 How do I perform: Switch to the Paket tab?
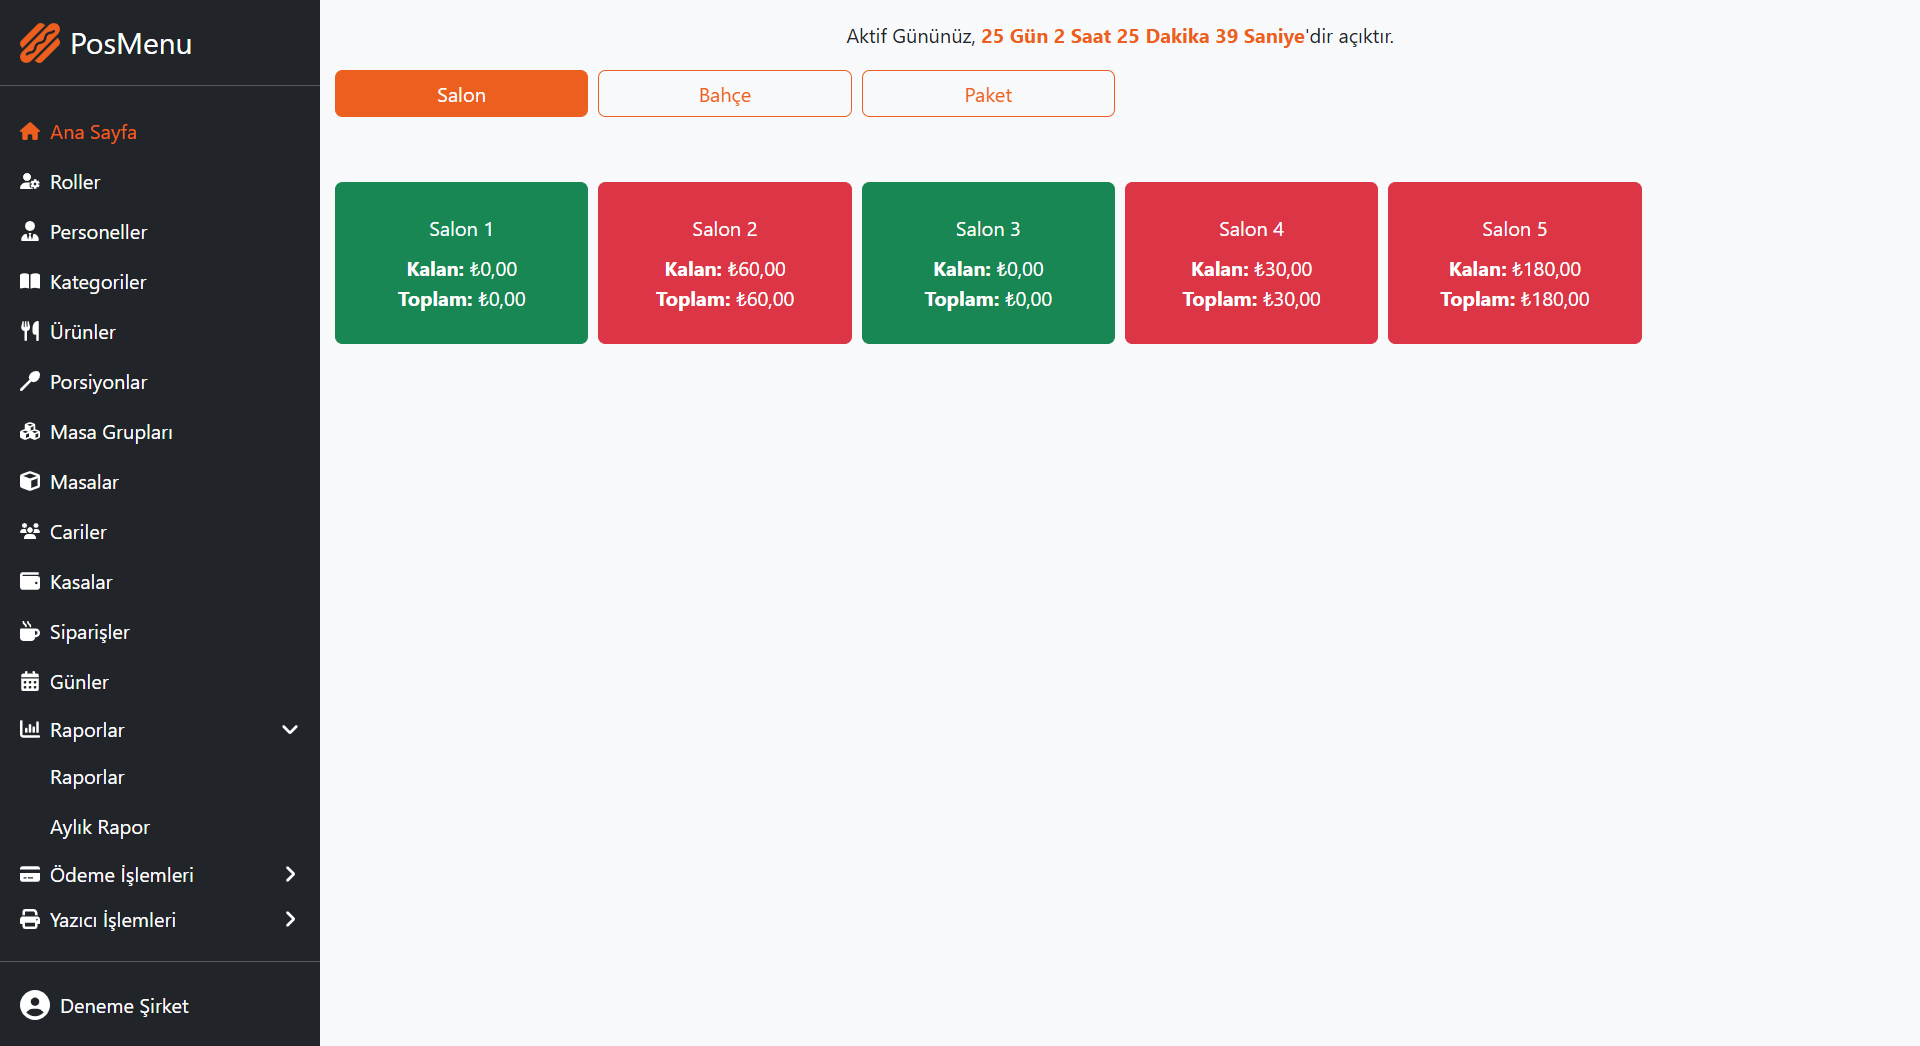[x=987, y=94]
